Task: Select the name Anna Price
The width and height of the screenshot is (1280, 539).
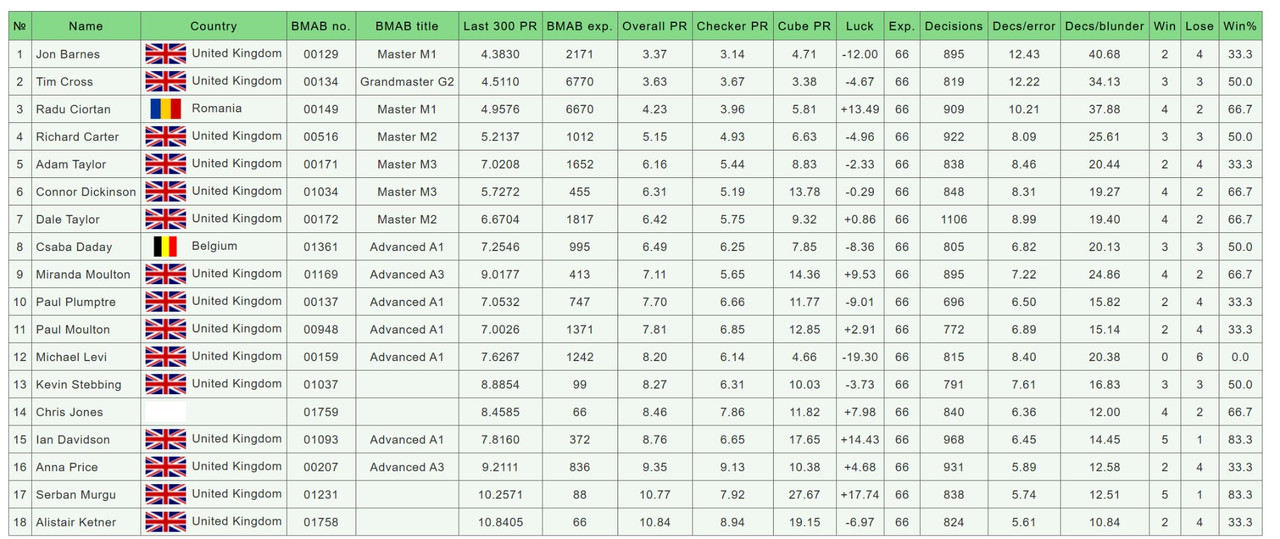Action: point(67,467)
